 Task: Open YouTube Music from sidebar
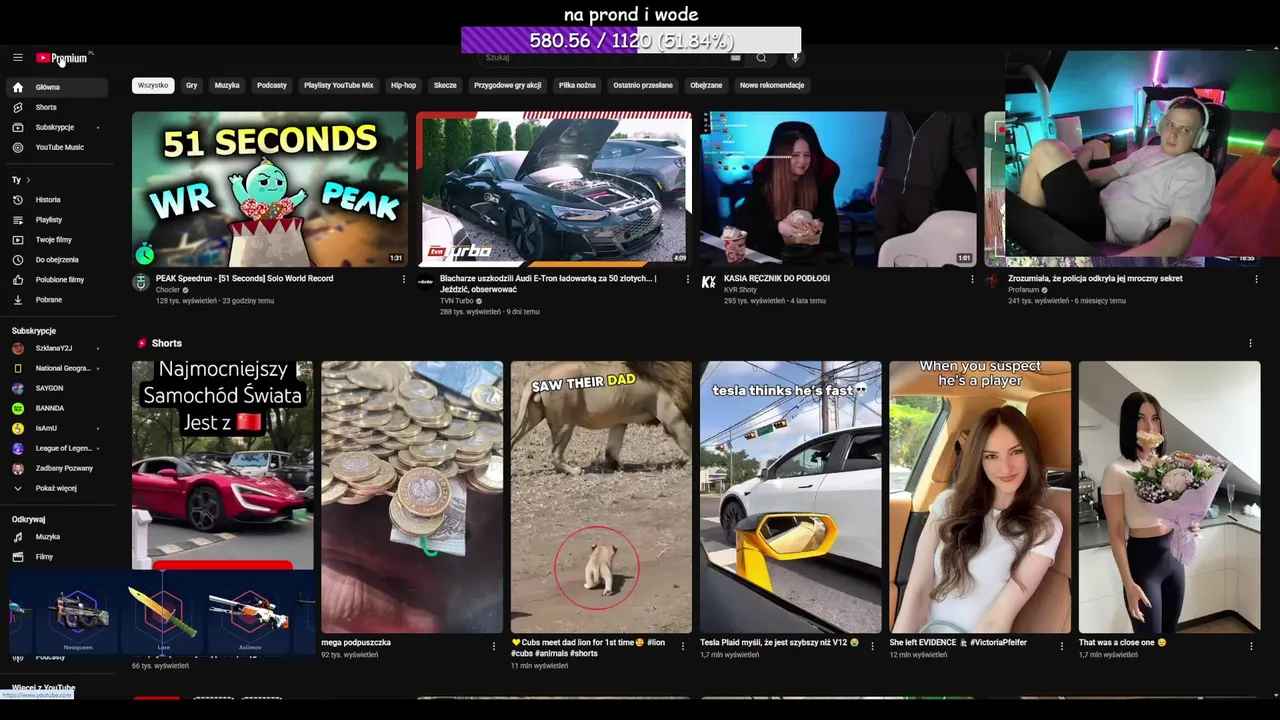click(58, 147)
